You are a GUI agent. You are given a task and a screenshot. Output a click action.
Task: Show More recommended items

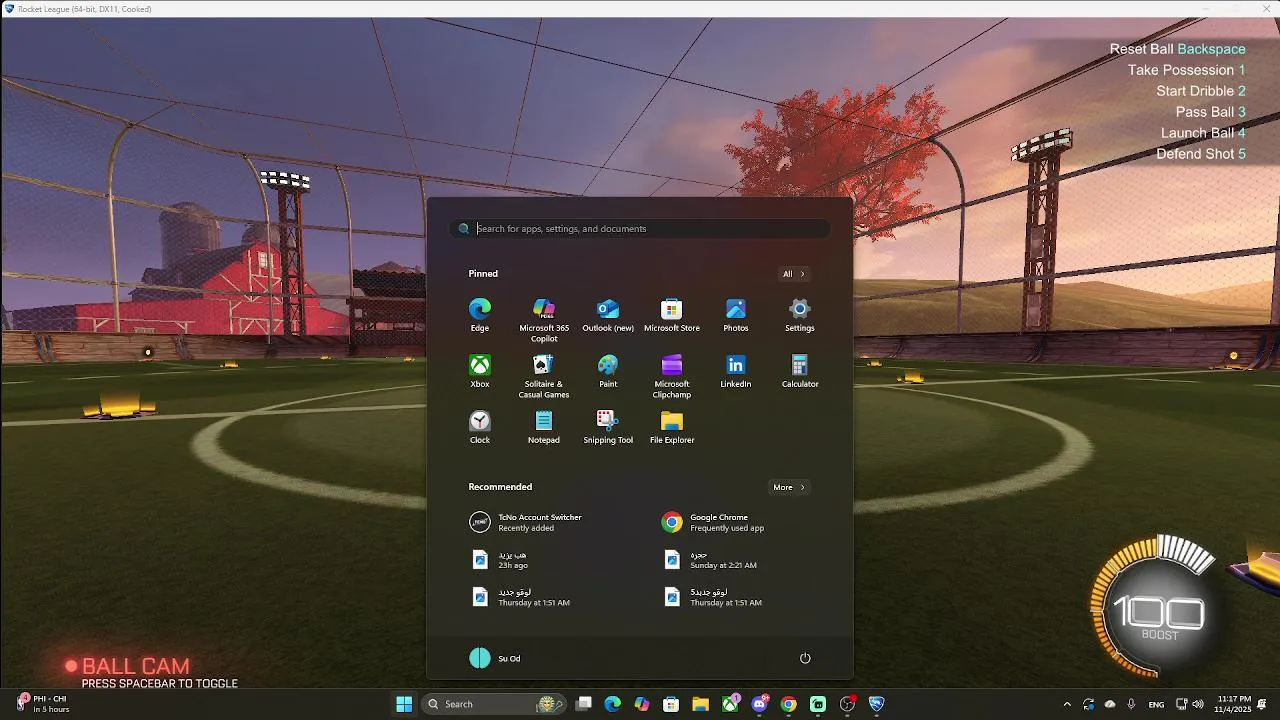(789, 487)
